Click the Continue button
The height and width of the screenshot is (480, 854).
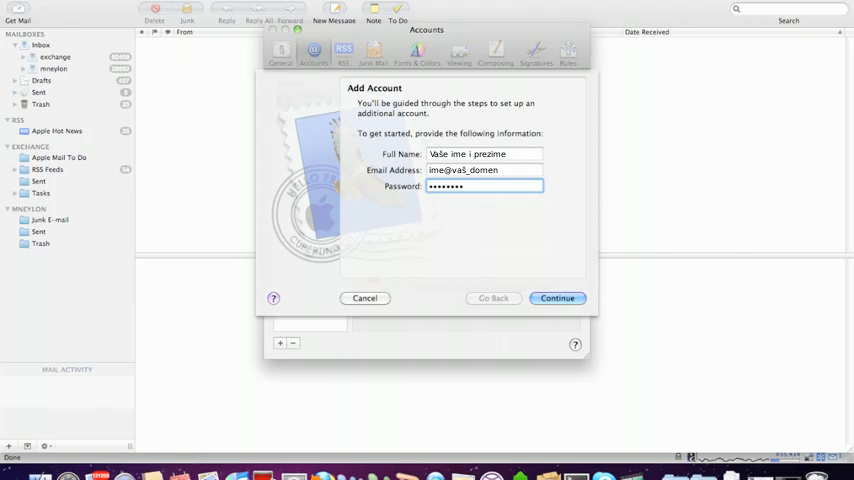coord(558,299)
